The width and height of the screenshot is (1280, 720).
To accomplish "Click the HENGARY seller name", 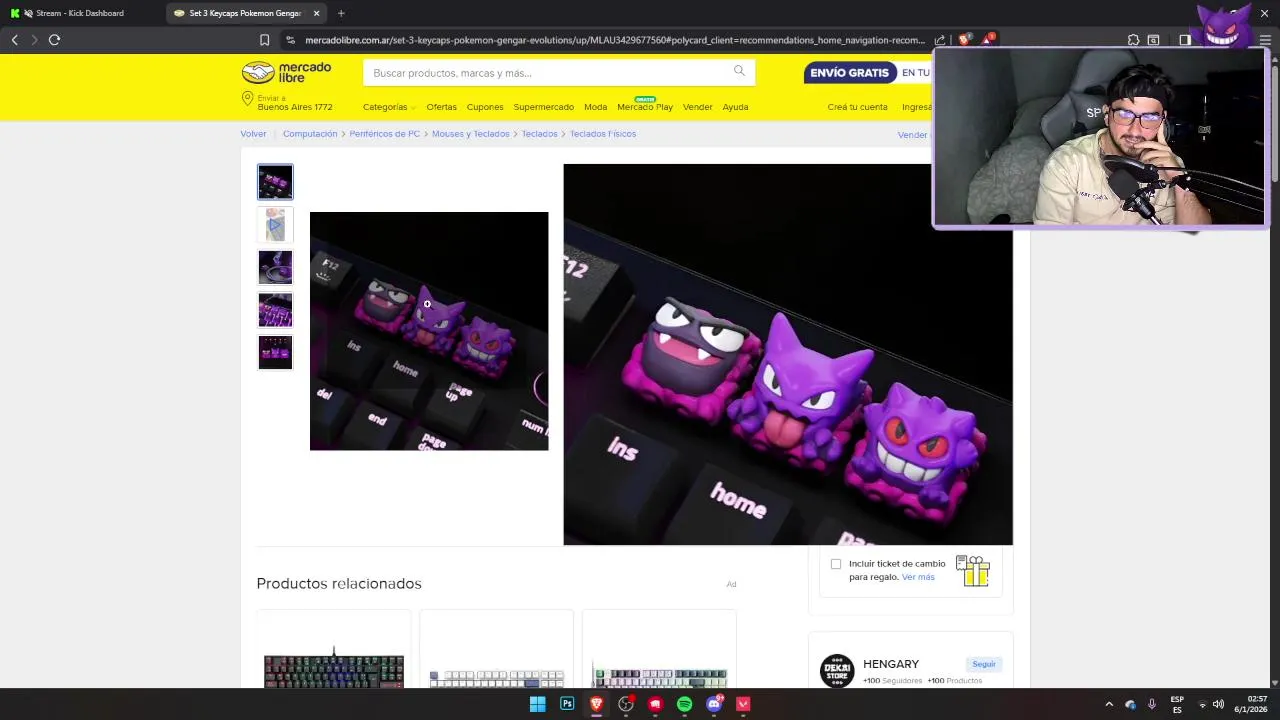I will pyautogui.click(x=891, y=664).
